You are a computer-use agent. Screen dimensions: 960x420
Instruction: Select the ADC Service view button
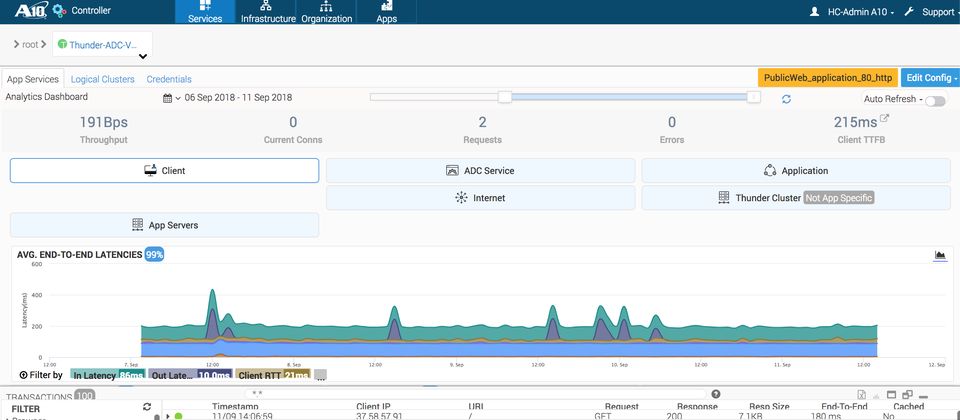[x=480, y=171]
